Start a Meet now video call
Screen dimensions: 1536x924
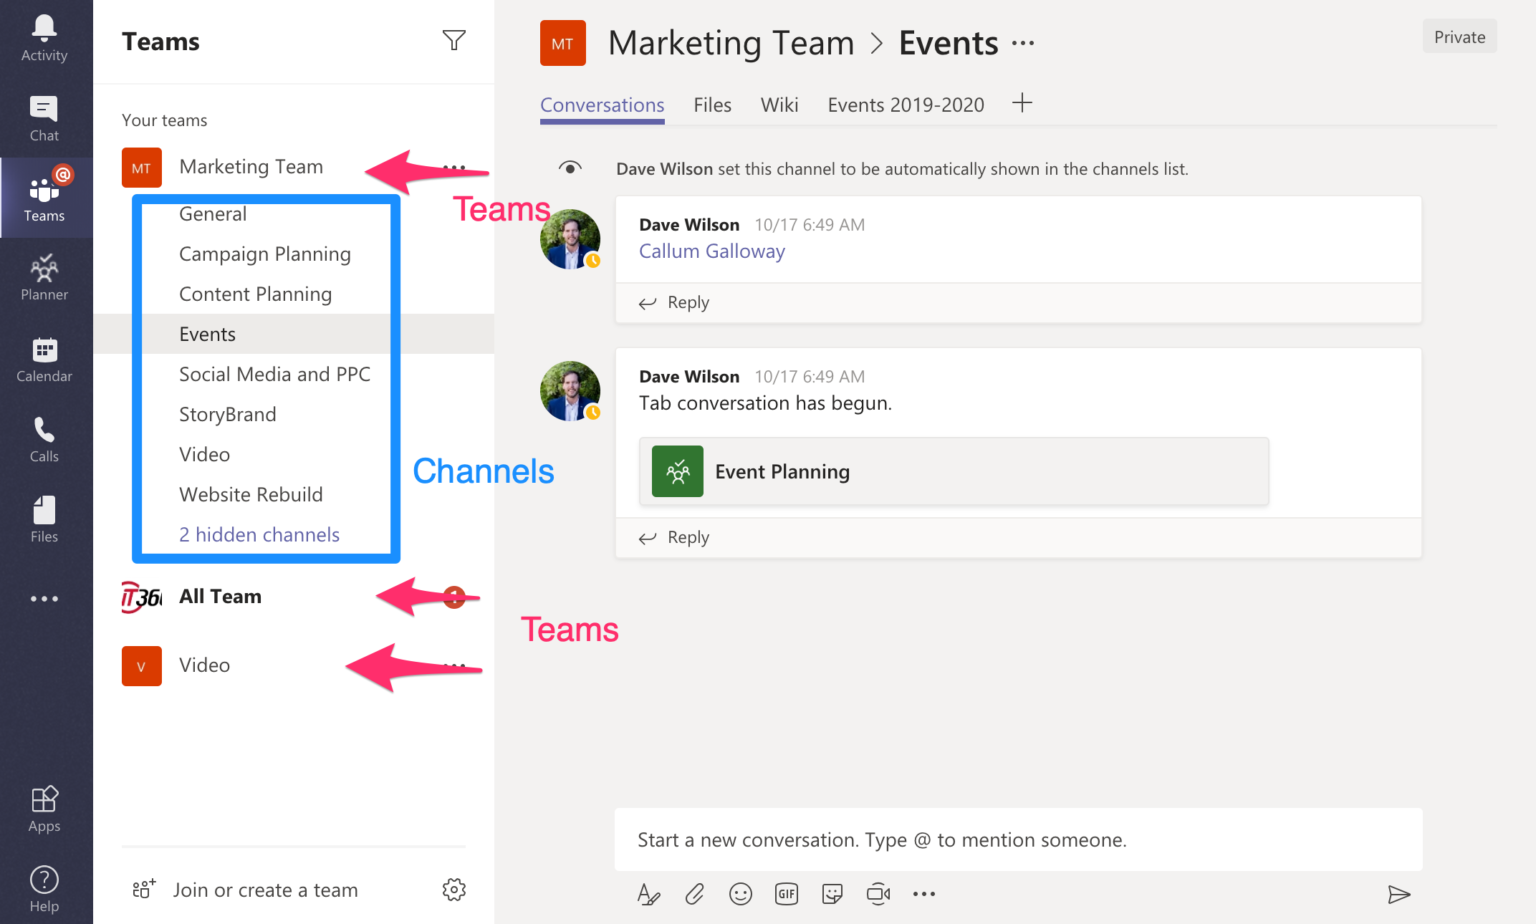pos(879,894)
